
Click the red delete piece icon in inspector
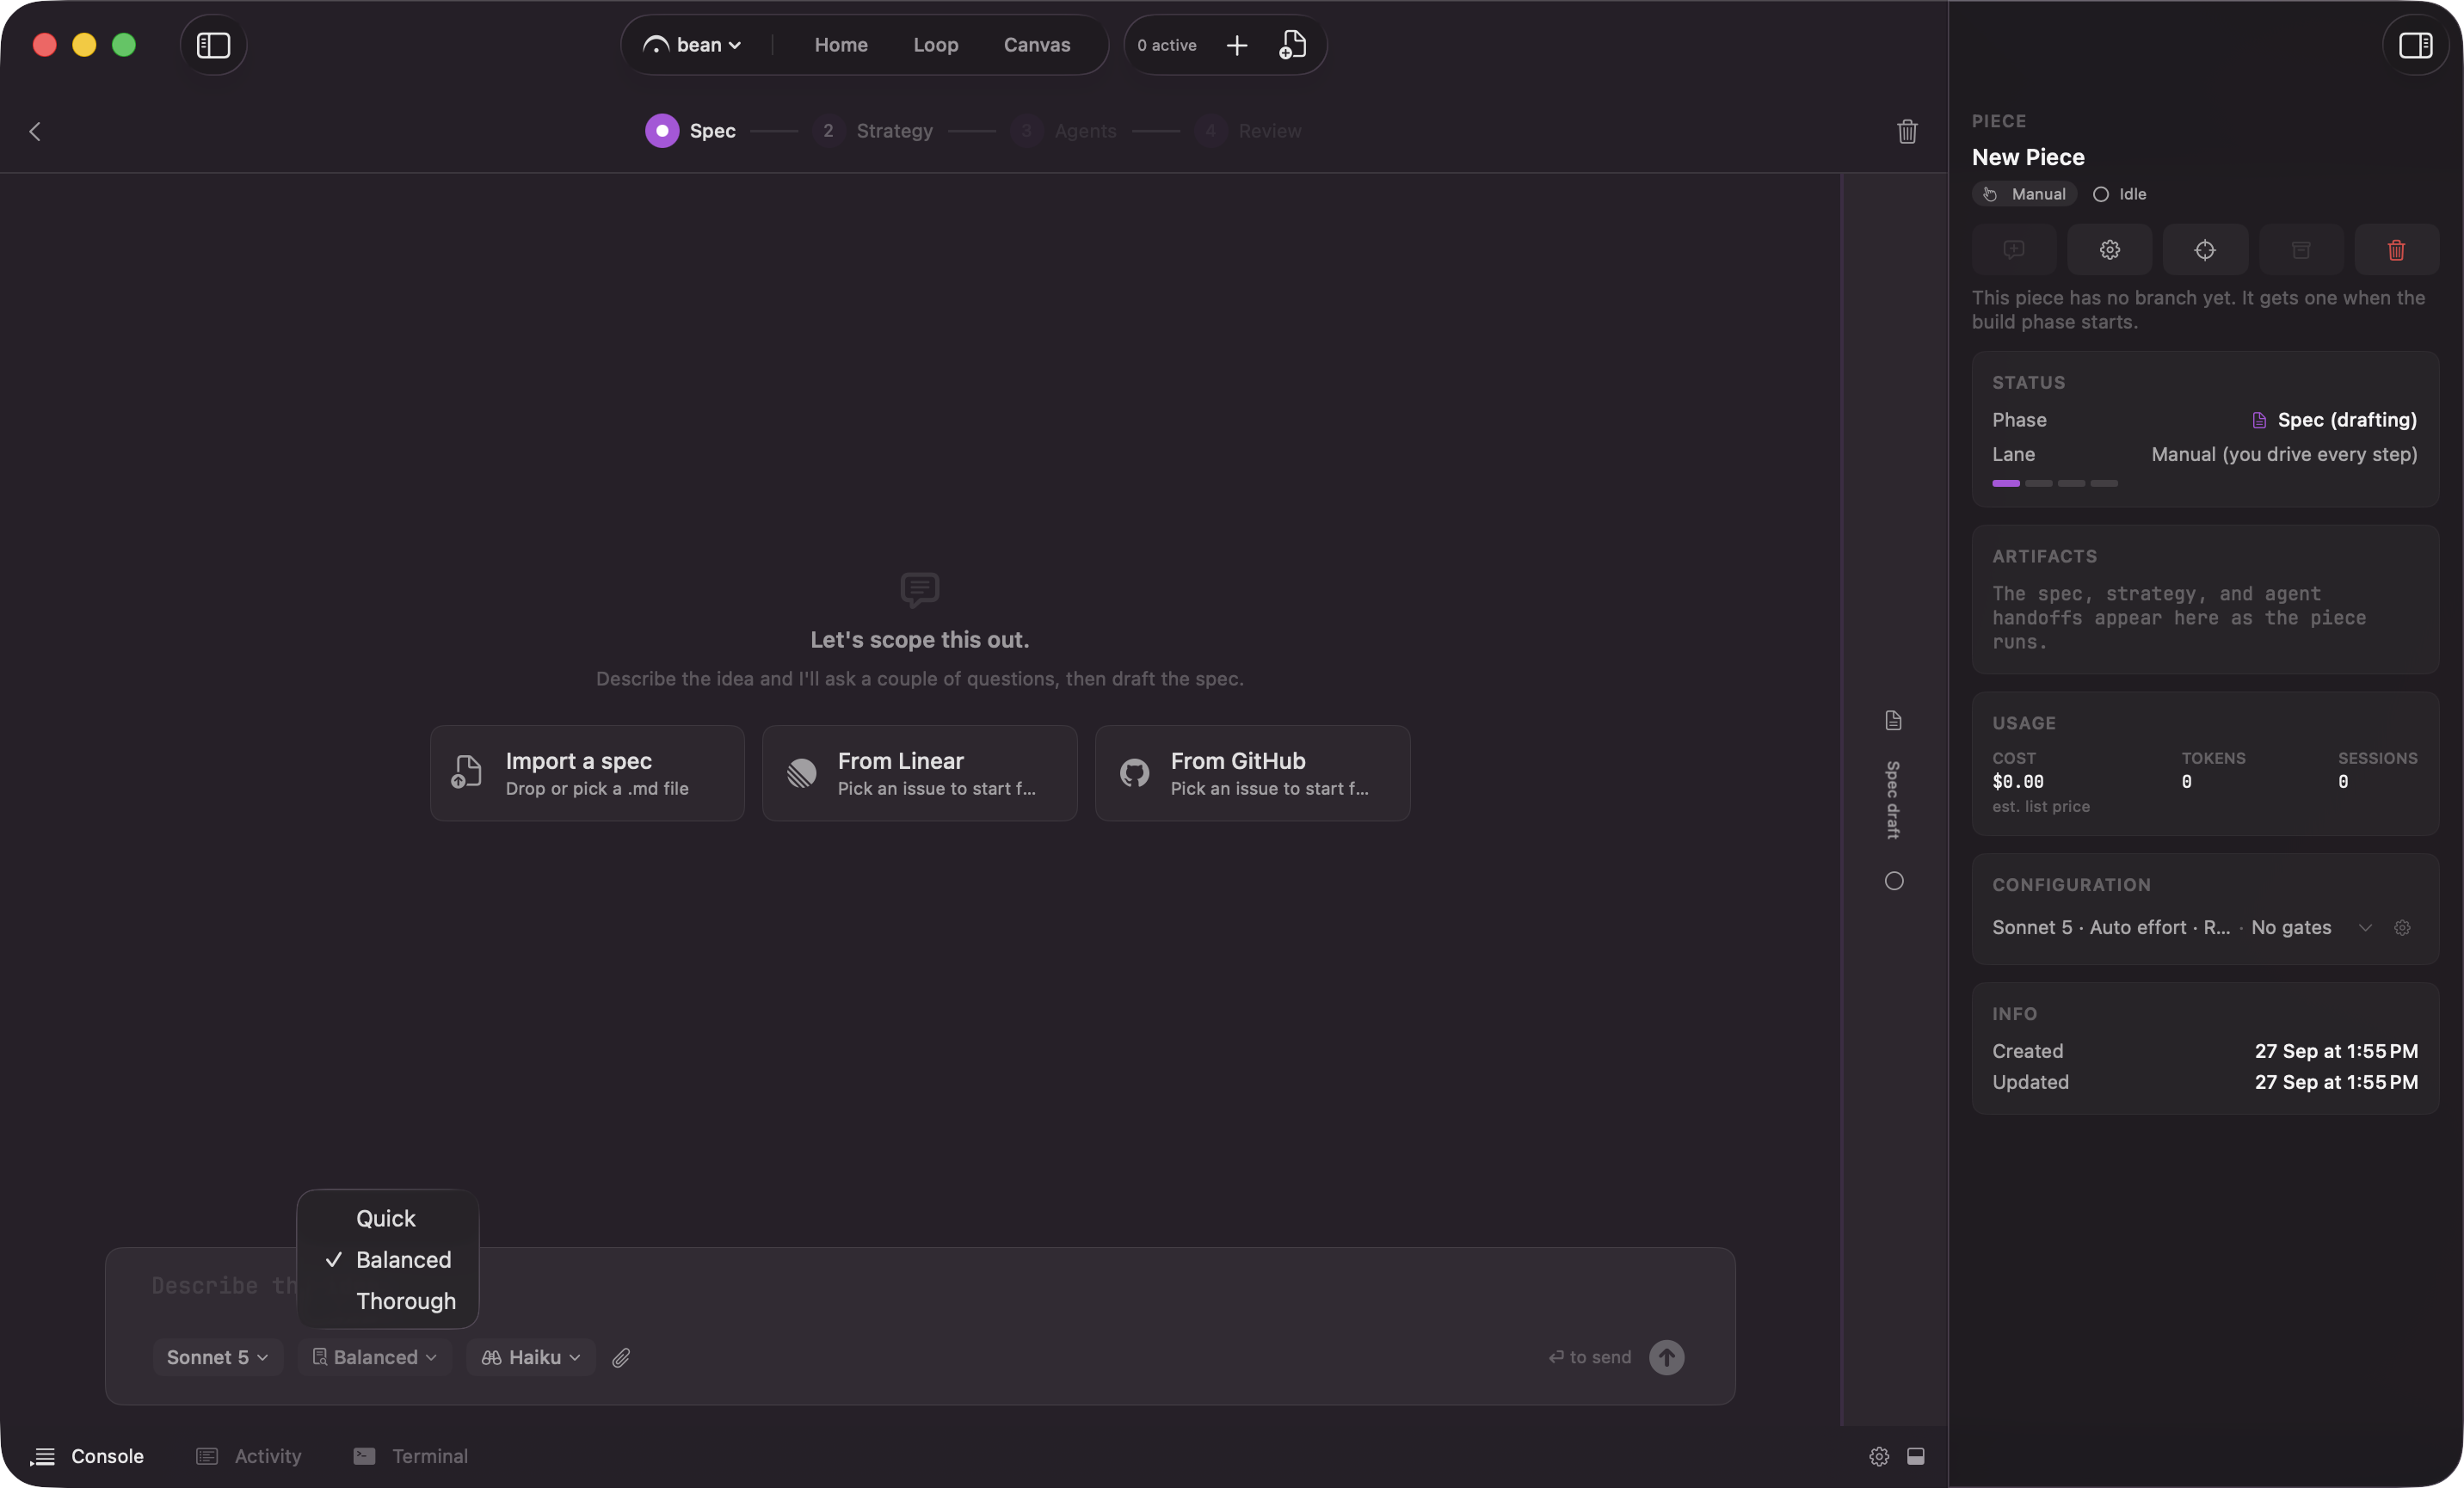pyautogui.click(x=2396, y=249)
